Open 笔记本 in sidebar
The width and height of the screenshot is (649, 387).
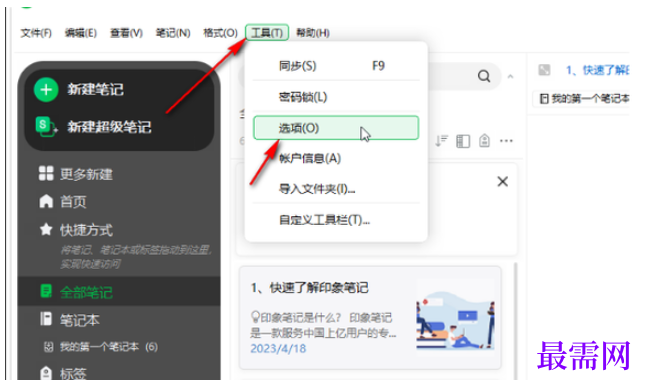coord(80,320)
